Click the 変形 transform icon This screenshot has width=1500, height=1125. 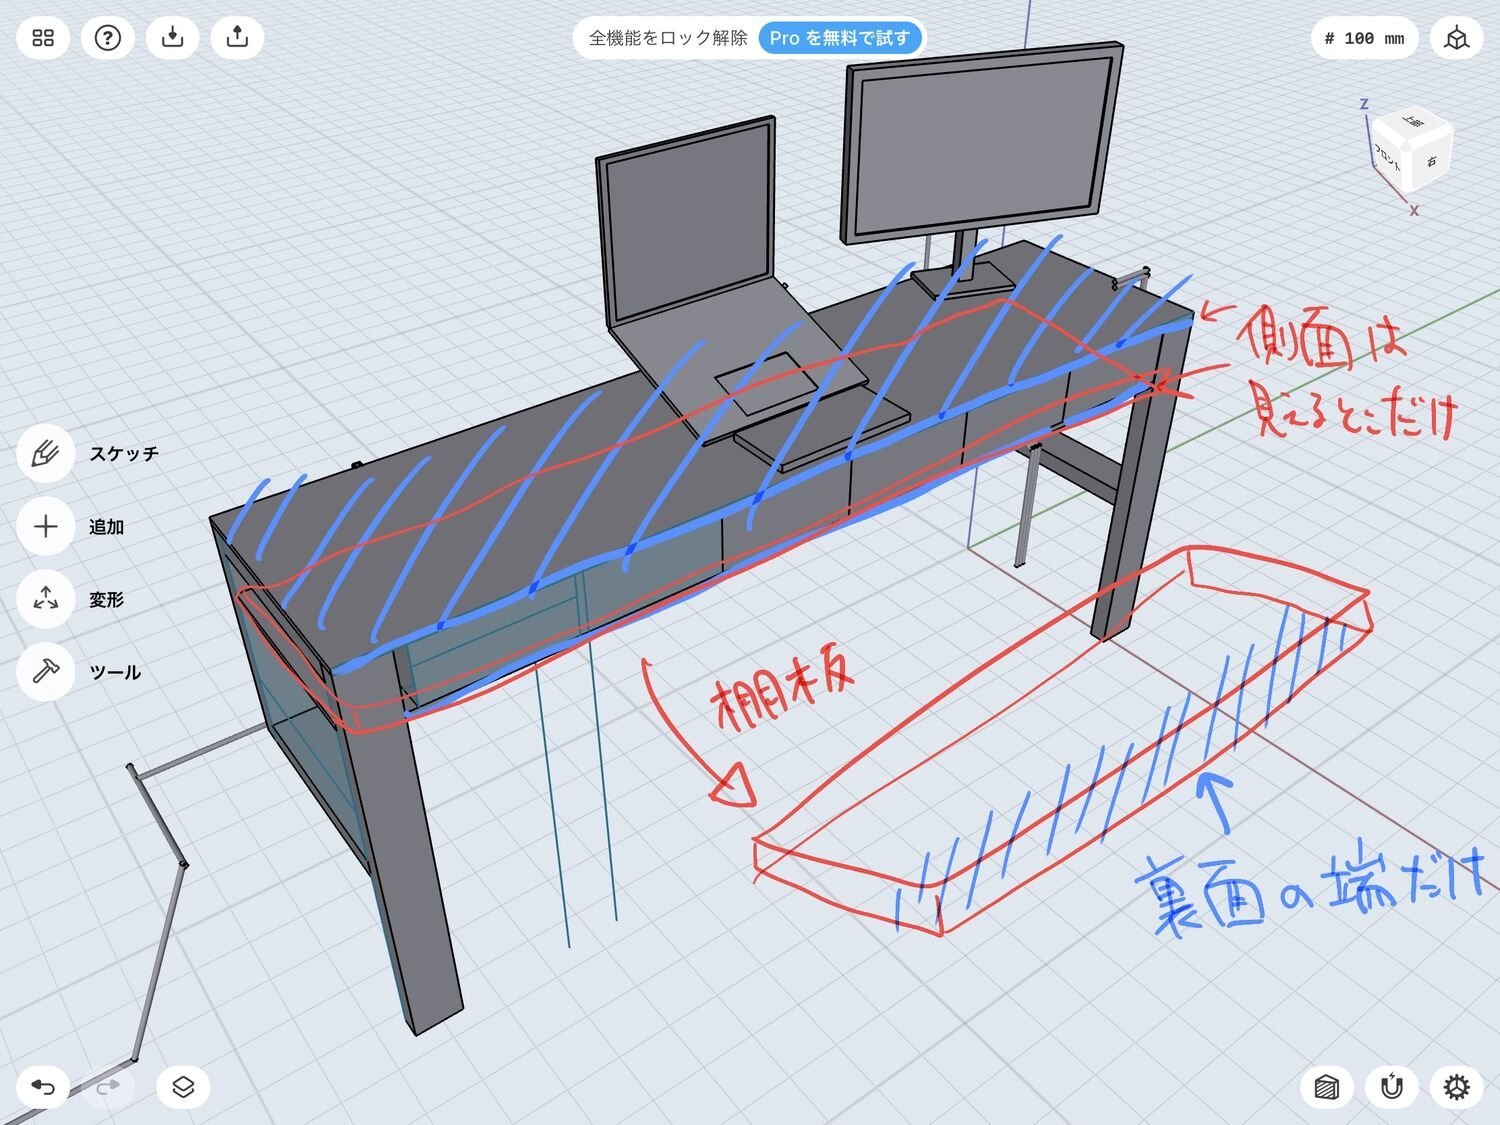[45, 600]
